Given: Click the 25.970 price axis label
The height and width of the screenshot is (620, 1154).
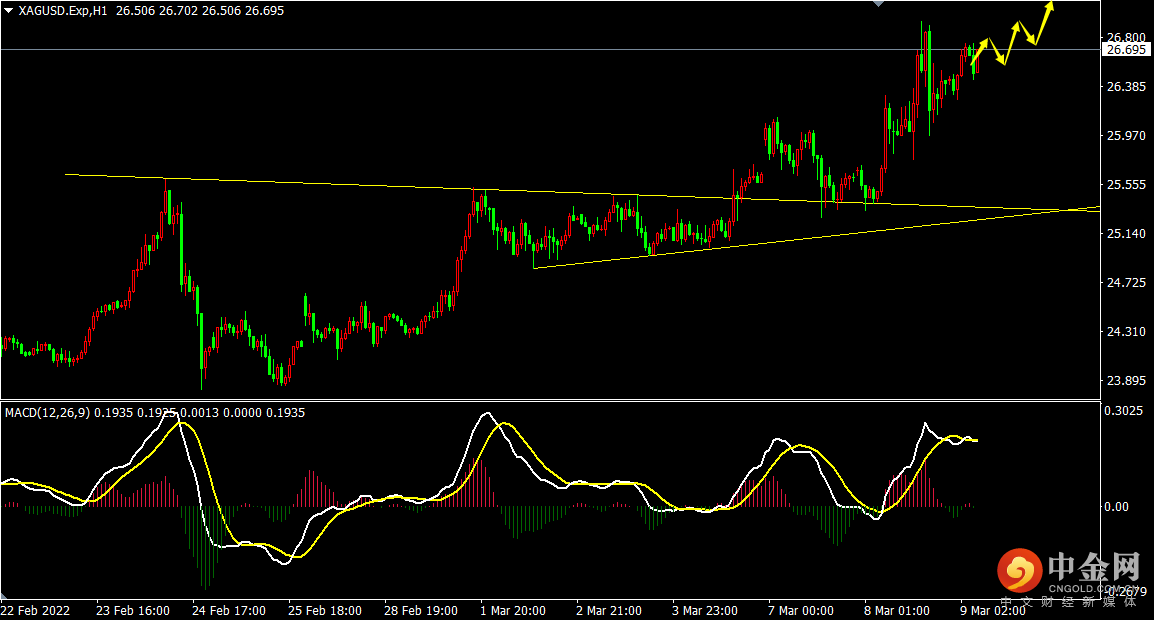Looking at the screenshot, I should [x=1126, y=136].
